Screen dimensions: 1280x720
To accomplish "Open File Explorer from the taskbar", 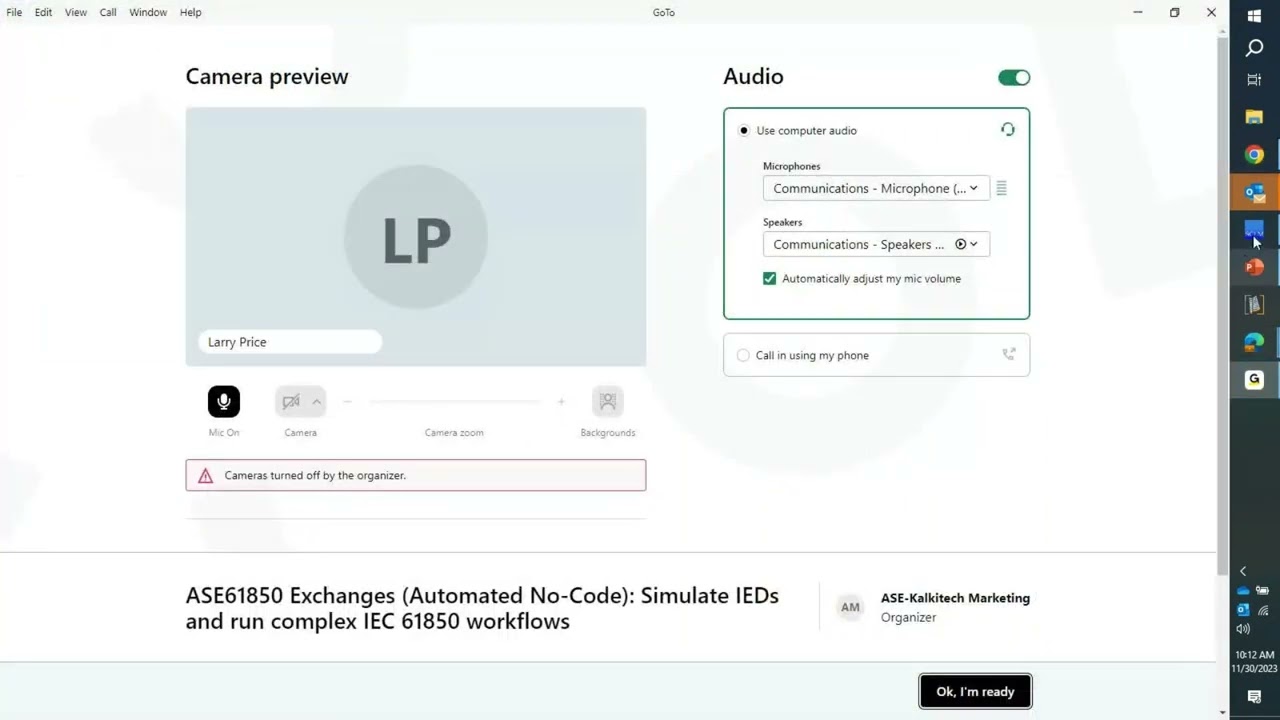I will (1254, 117).
